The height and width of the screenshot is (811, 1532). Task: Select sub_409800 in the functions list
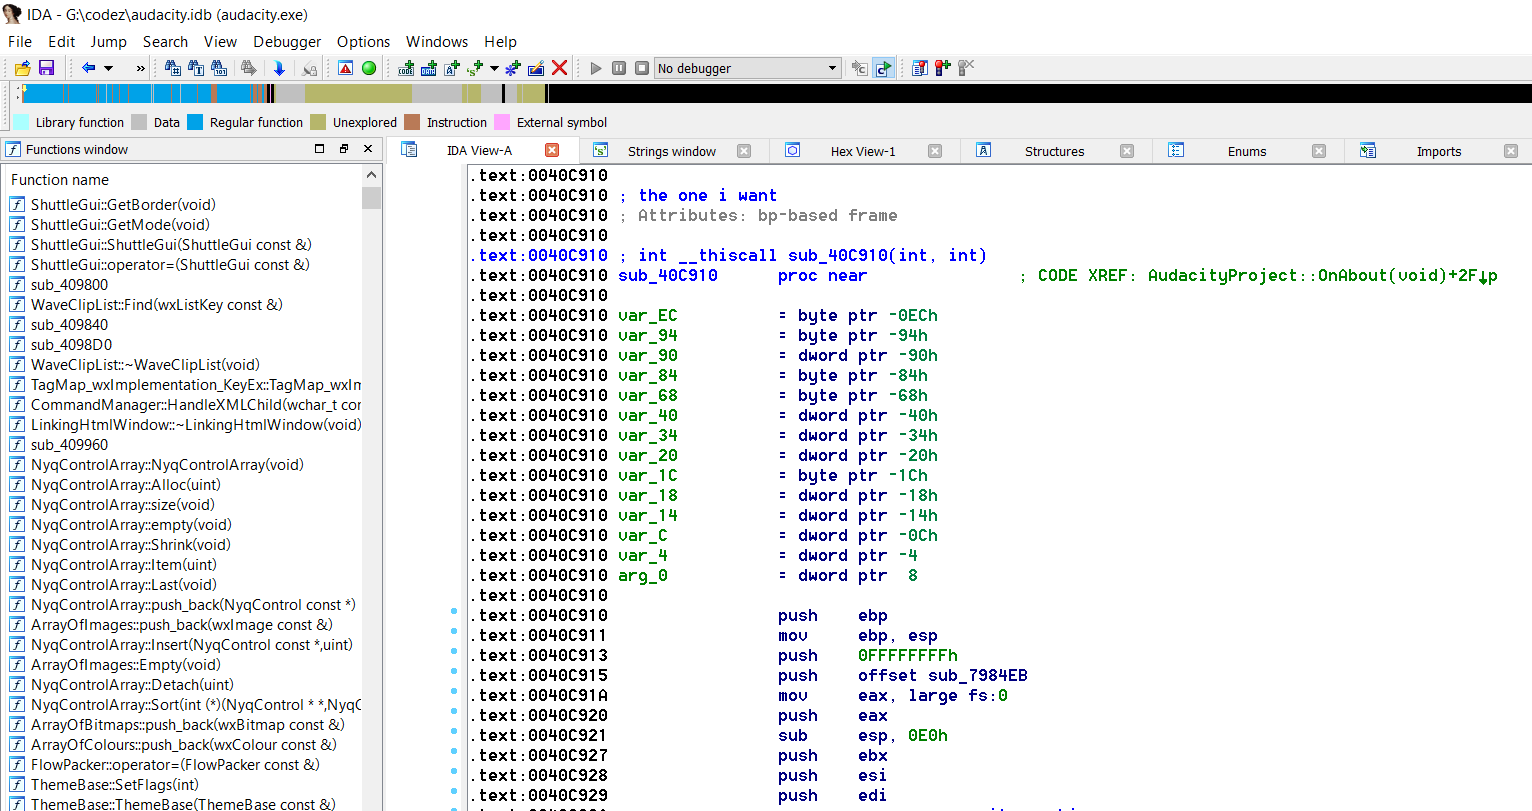69,285
